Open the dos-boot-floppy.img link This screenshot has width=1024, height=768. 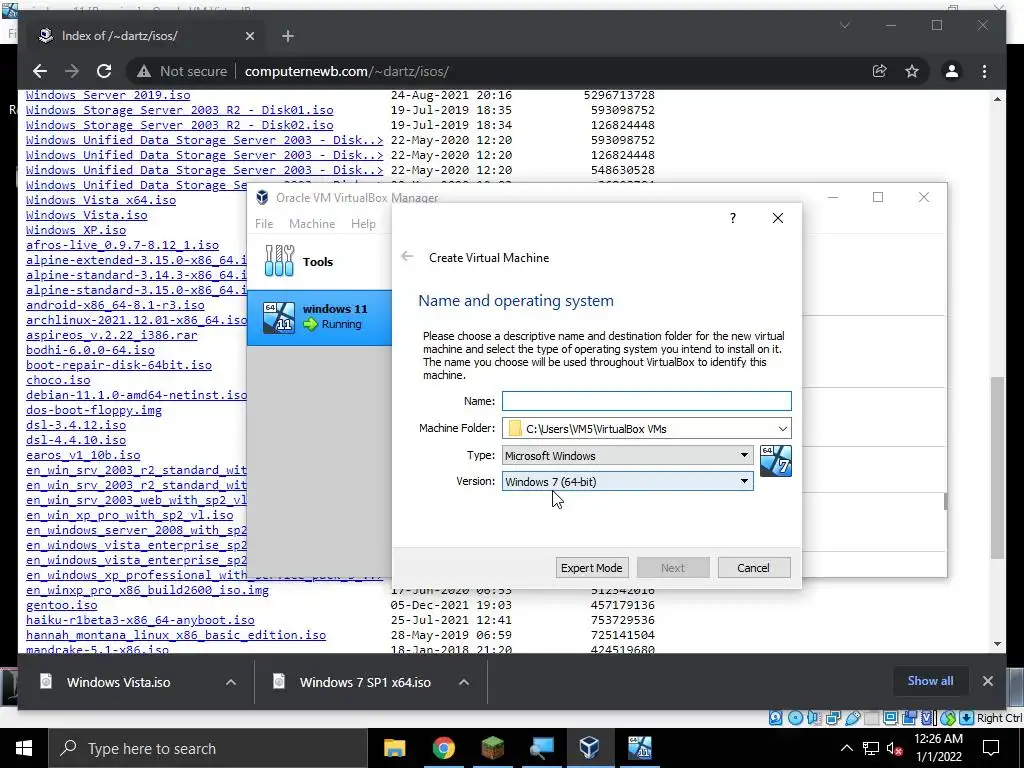pos(94,410)
